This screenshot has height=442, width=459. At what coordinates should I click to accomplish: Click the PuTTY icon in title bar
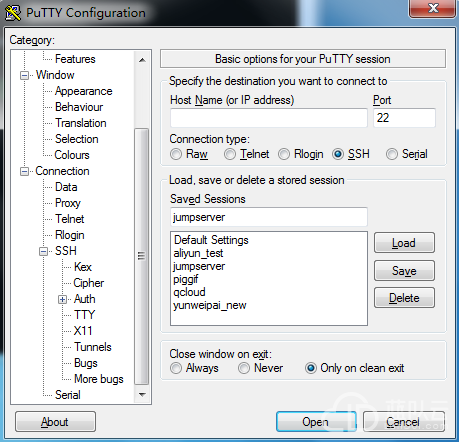13,13
